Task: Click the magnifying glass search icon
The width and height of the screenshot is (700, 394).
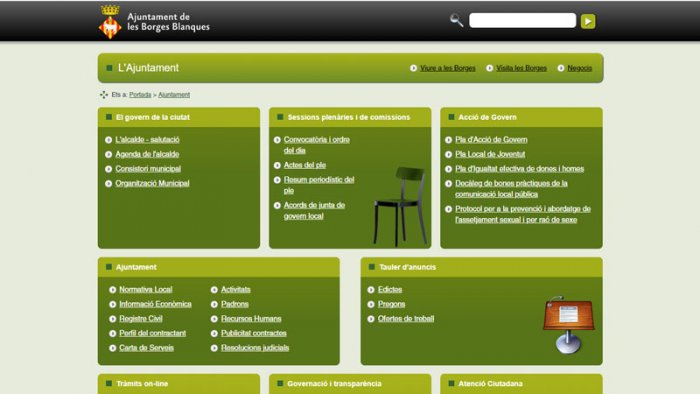Action: pos(456,20)
